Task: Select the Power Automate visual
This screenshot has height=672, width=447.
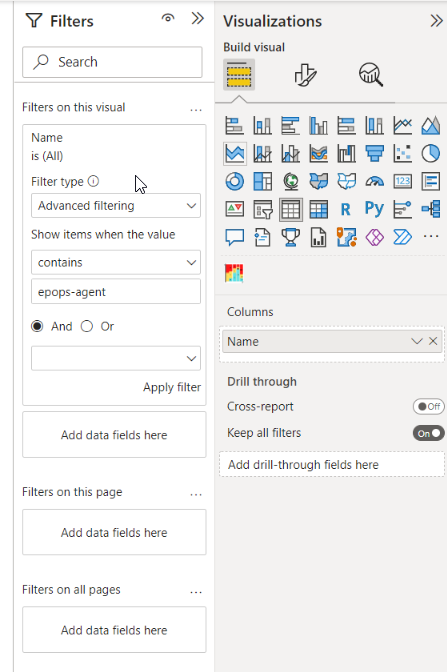Action: [402, 237]
